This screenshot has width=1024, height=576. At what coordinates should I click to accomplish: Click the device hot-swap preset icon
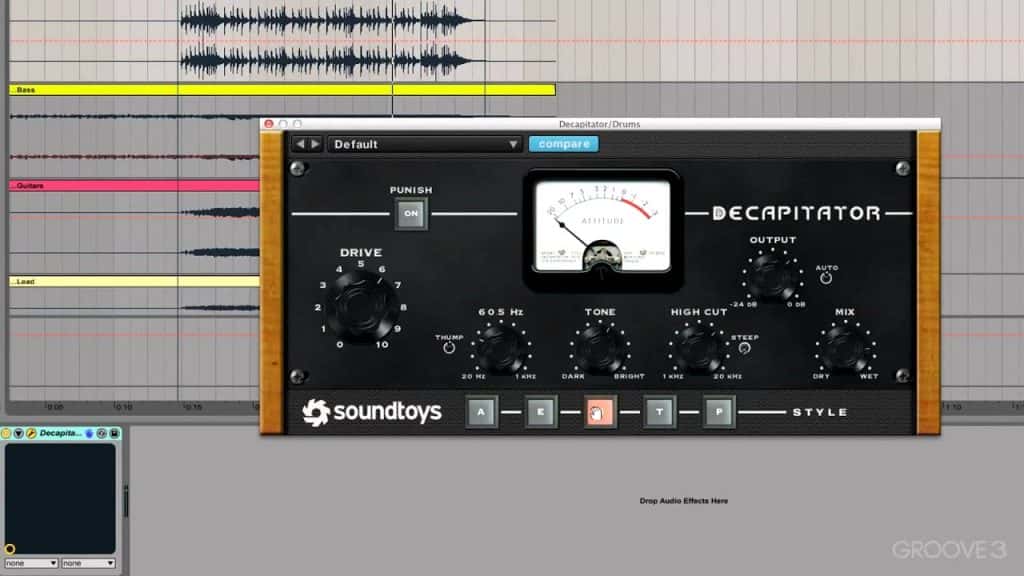coord(102,433)
